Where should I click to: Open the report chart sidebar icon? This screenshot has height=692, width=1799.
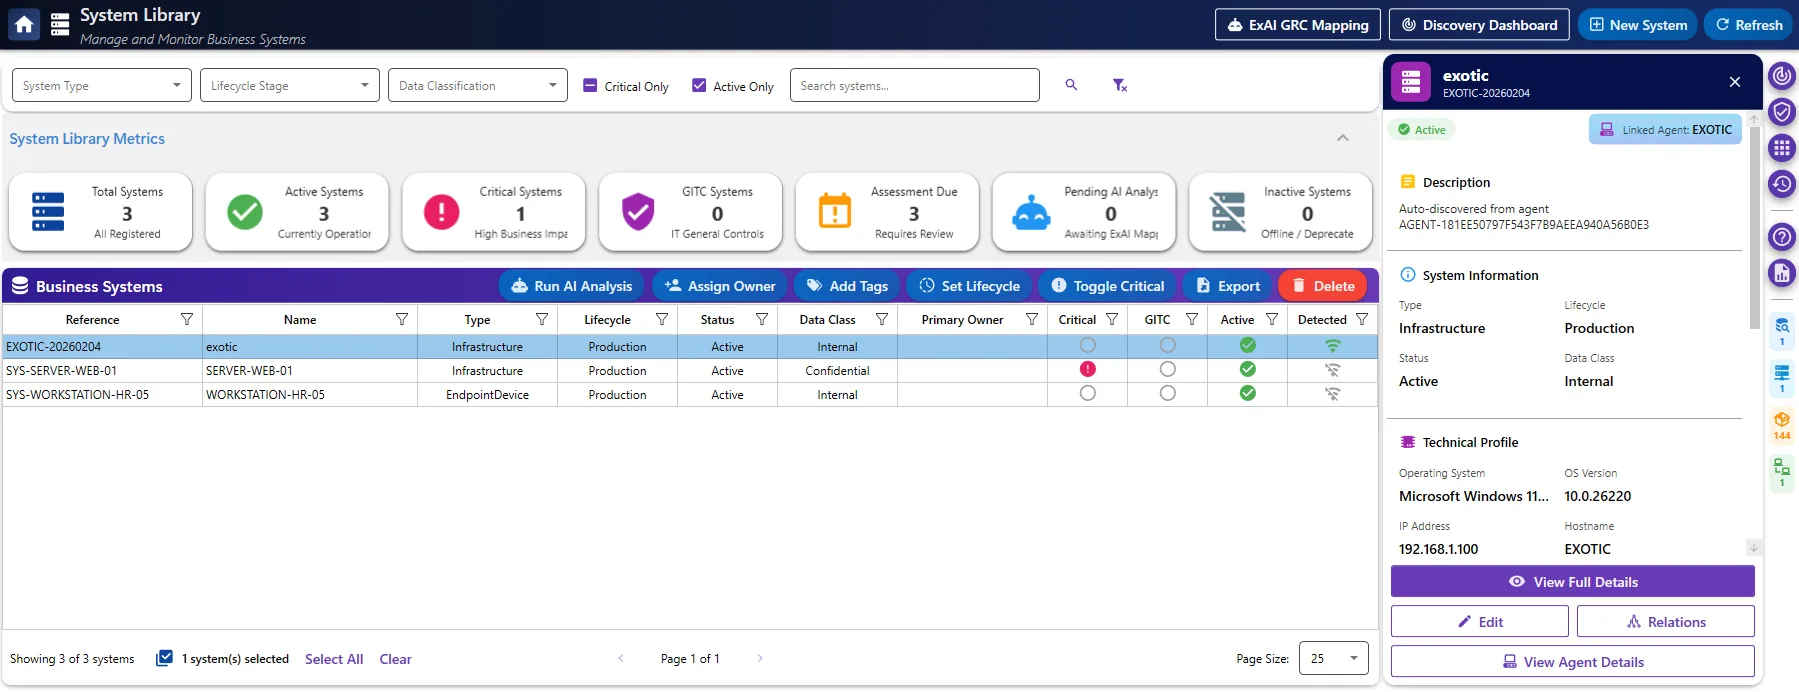tap(1782, 272)
